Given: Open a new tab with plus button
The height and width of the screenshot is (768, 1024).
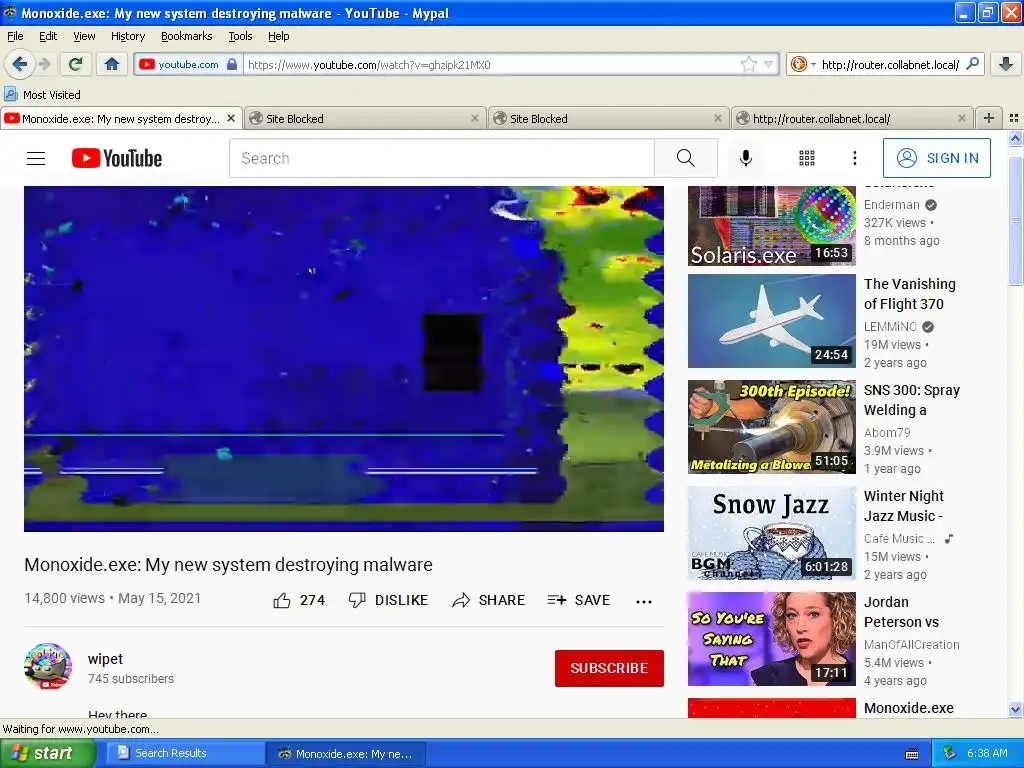Looking at the screenshot, I should coord(989,118).
